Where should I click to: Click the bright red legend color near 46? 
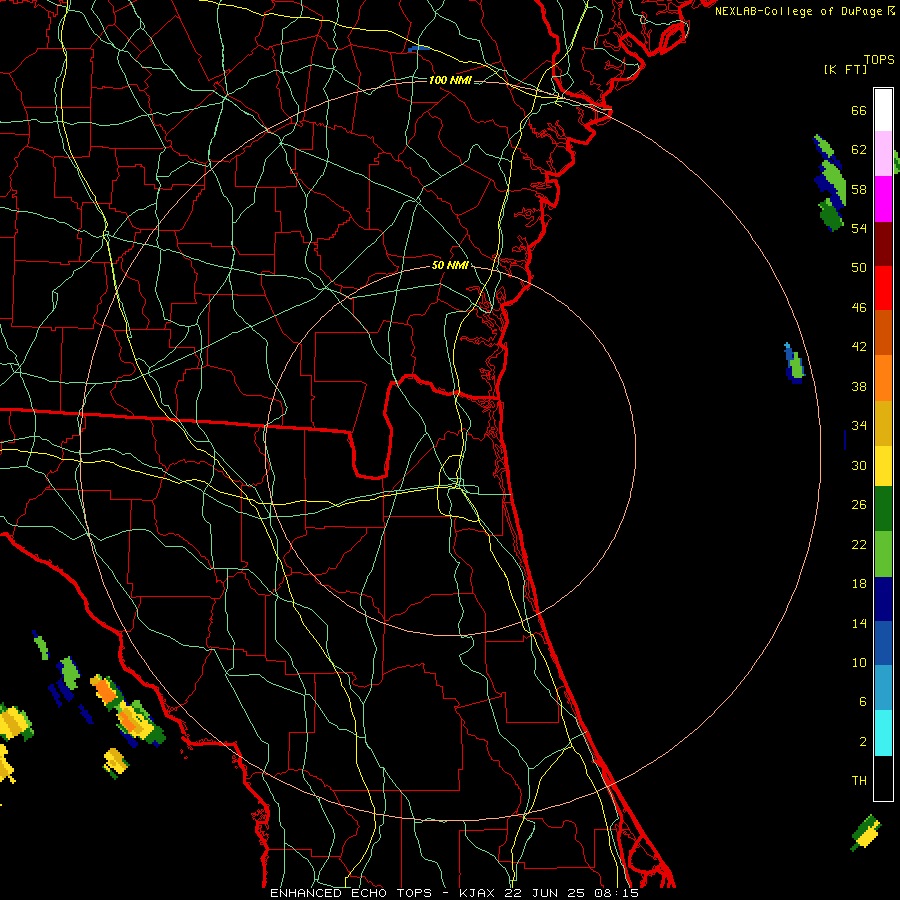[883, 289]
